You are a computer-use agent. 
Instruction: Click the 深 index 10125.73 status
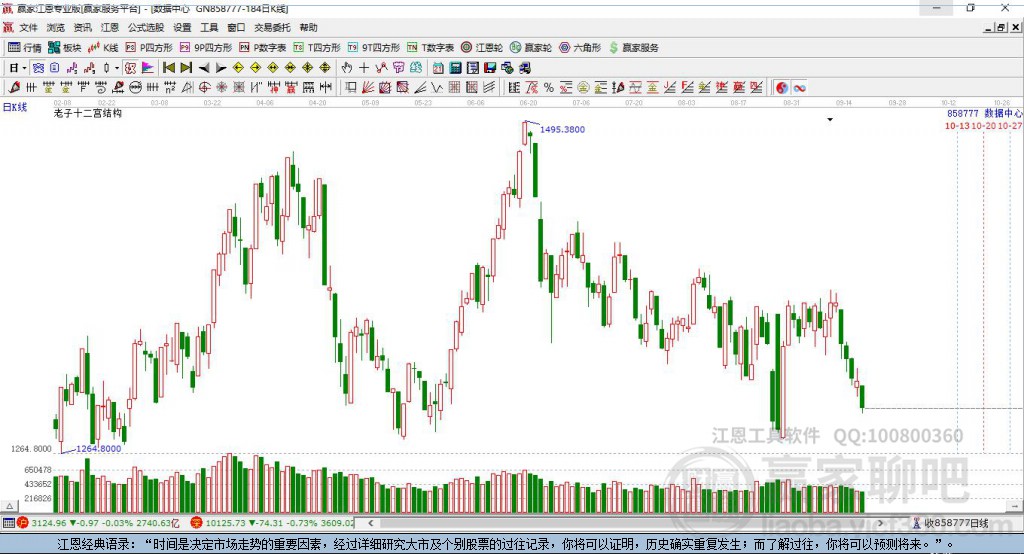272,523
